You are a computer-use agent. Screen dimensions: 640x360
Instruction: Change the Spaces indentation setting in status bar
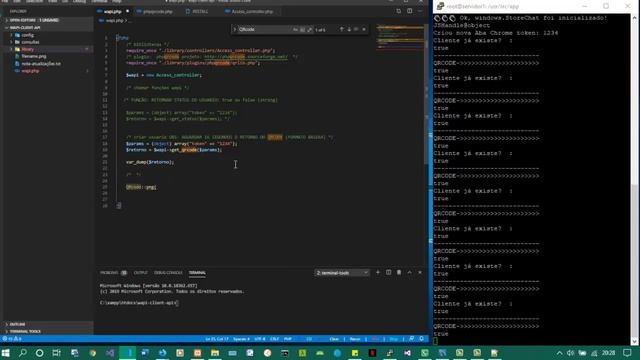click(241, 339)
